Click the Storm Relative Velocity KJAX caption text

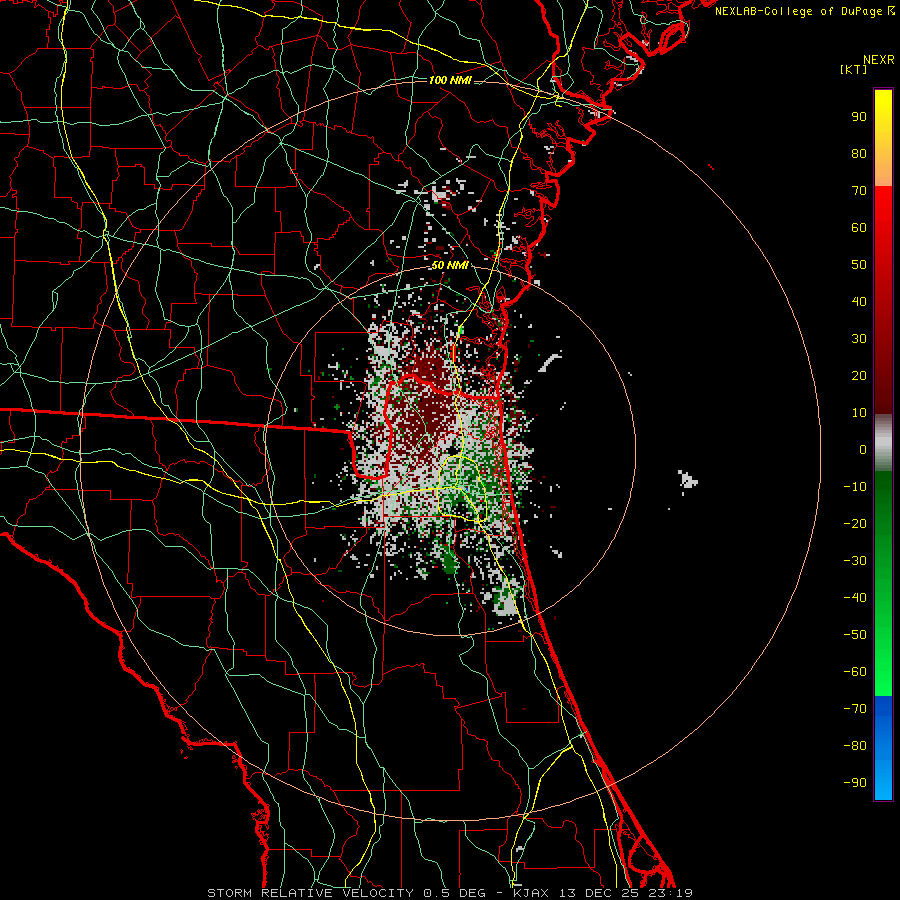(450, 893)
